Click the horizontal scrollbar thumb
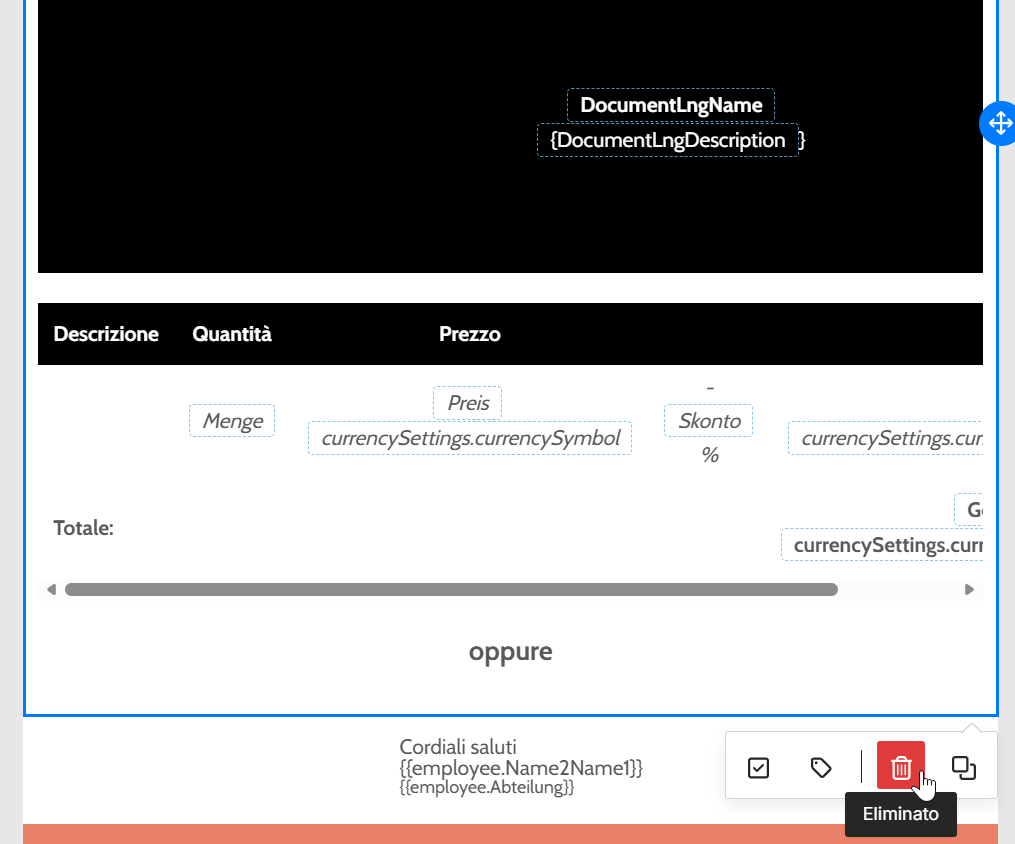The width and height of the screenshot is (1015, 844). pos(450,590)
